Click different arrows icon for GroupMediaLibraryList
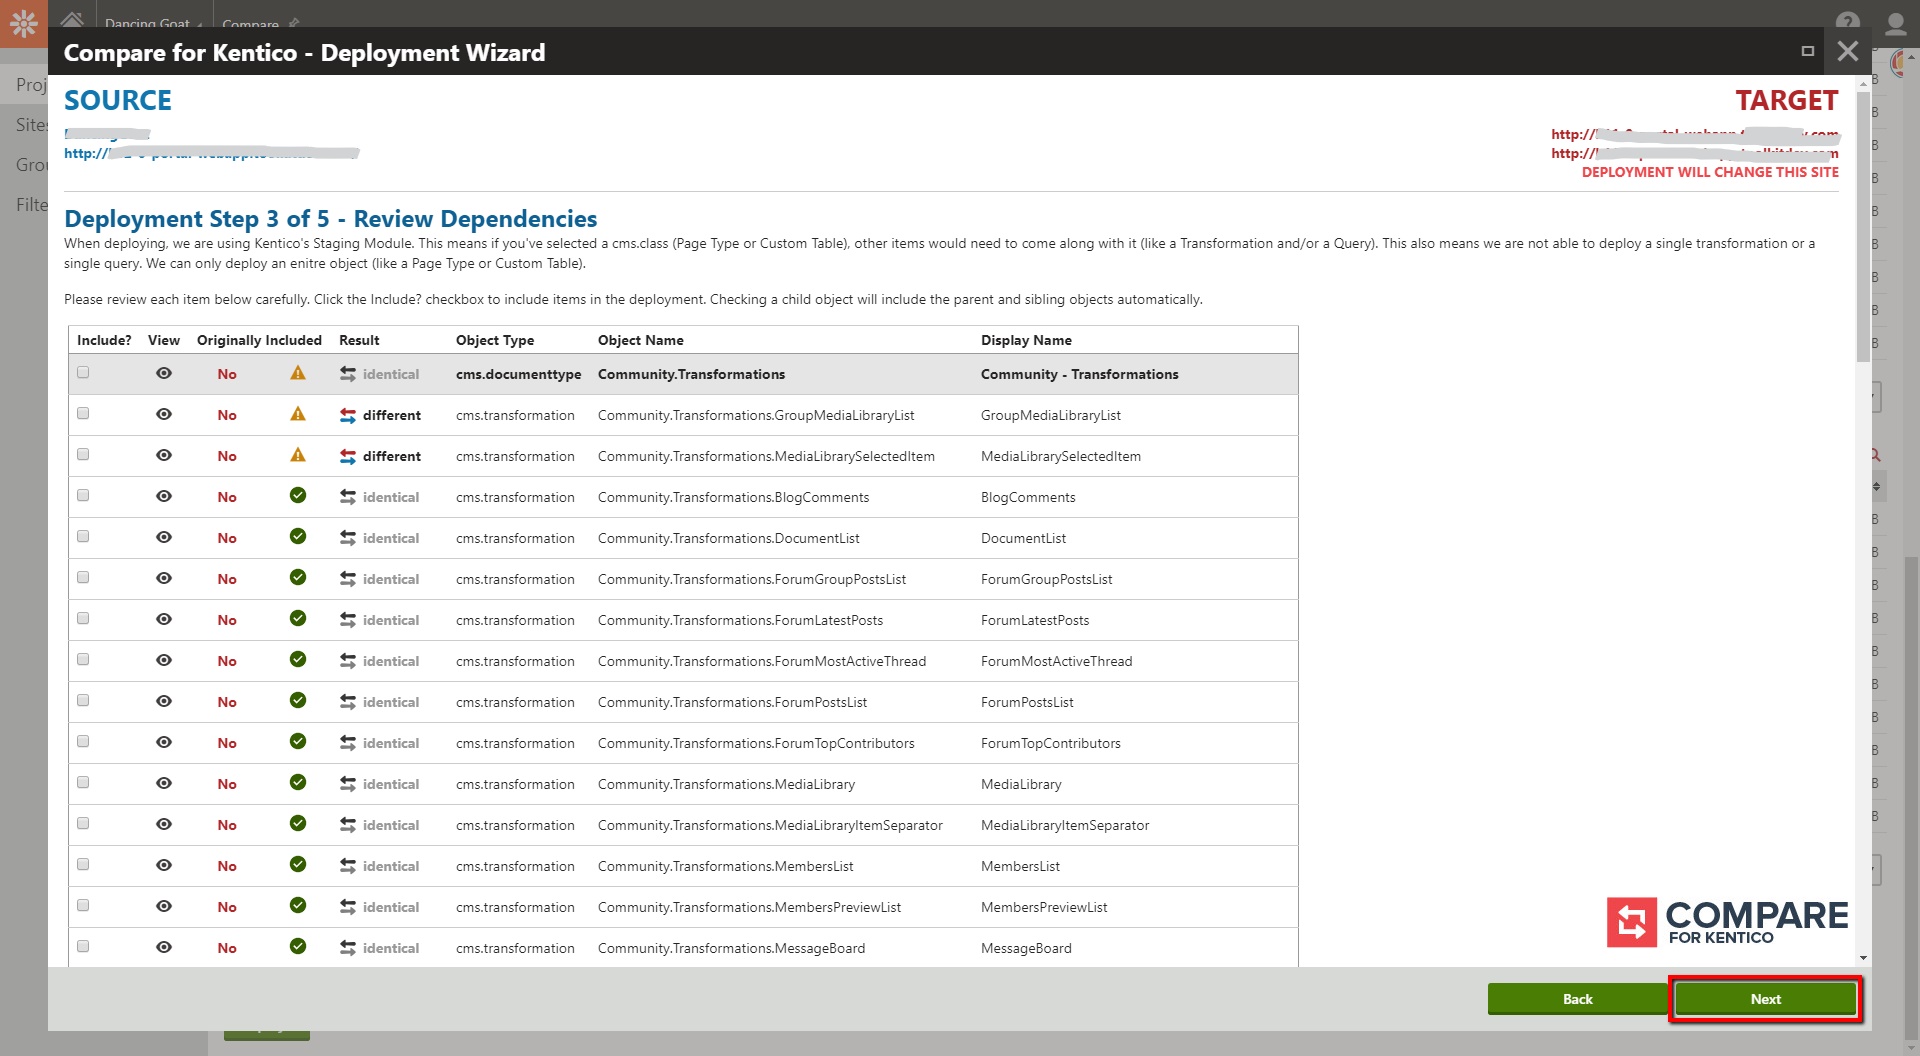 tap(348, 415)
